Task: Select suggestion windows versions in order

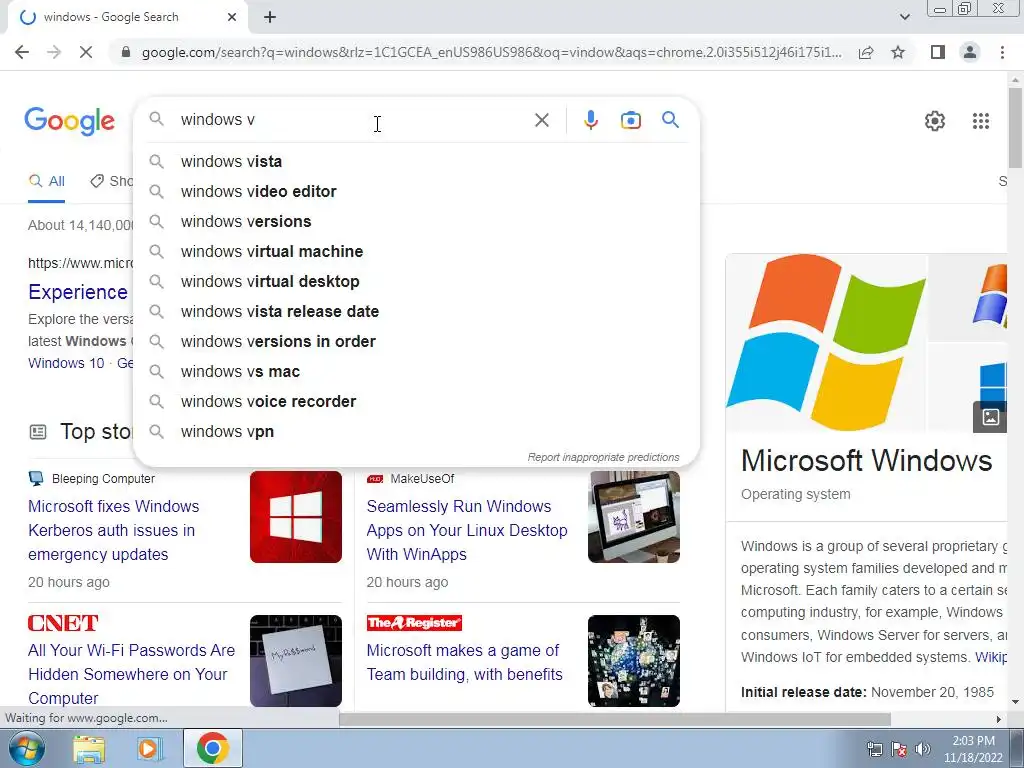Action: coord(416,342)
